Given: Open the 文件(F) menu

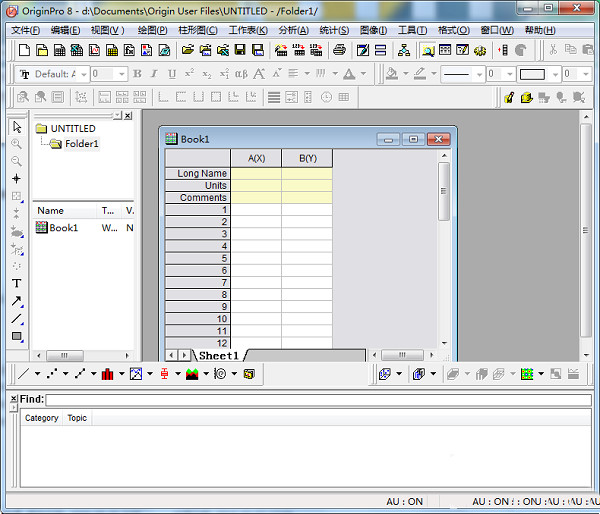Looking at the screenshot, I should point(24,30).
